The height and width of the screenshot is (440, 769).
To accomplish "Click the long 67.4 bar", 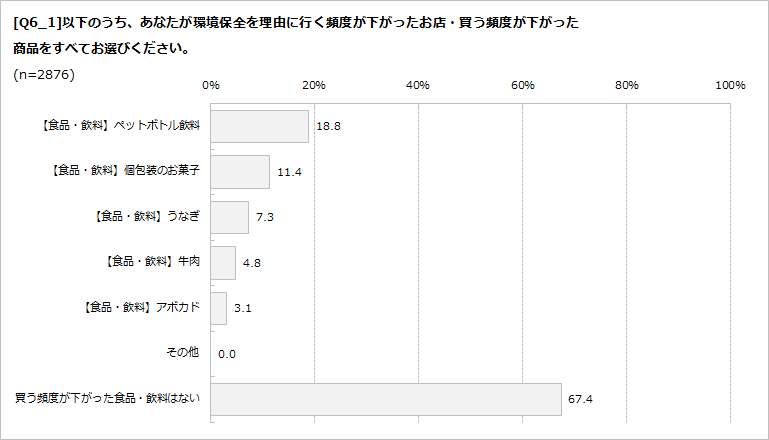I will [386, 399].
